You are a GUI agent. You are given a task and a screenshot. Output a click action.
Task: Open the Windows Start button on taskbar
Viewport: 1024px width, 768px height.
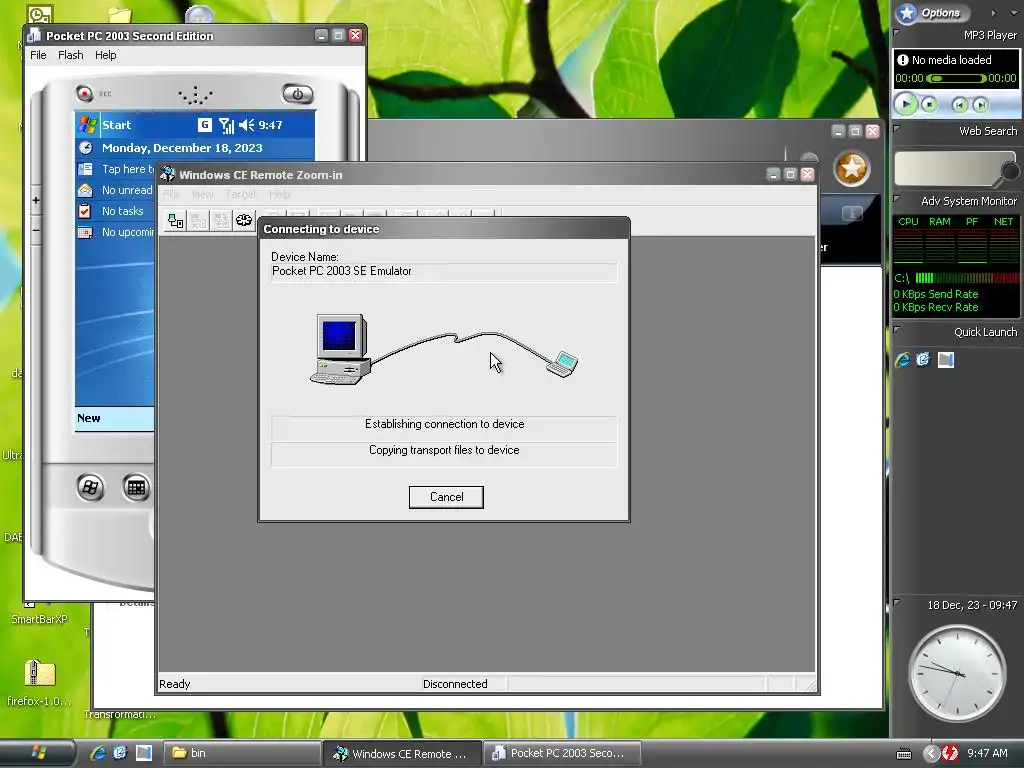38,753
